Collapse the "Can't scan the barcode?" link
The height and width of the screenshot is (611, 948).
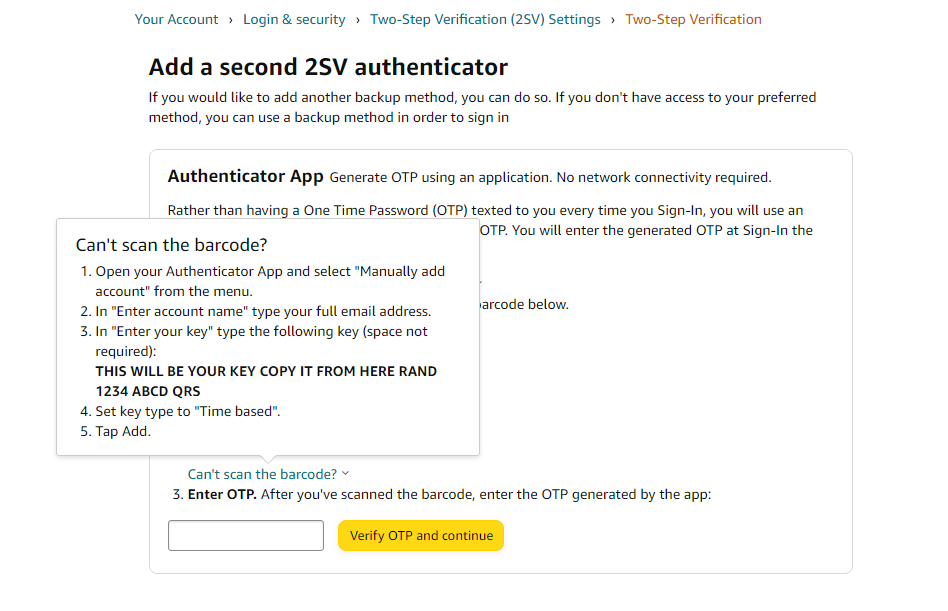262,474
